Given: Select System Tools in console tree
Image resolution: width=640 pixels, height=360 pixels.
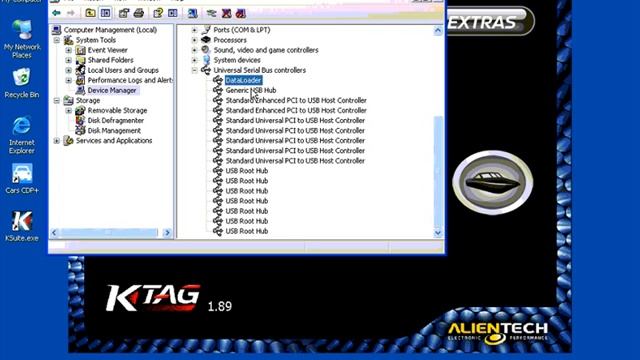Looking at the screenshot, I should pos(96,40).
